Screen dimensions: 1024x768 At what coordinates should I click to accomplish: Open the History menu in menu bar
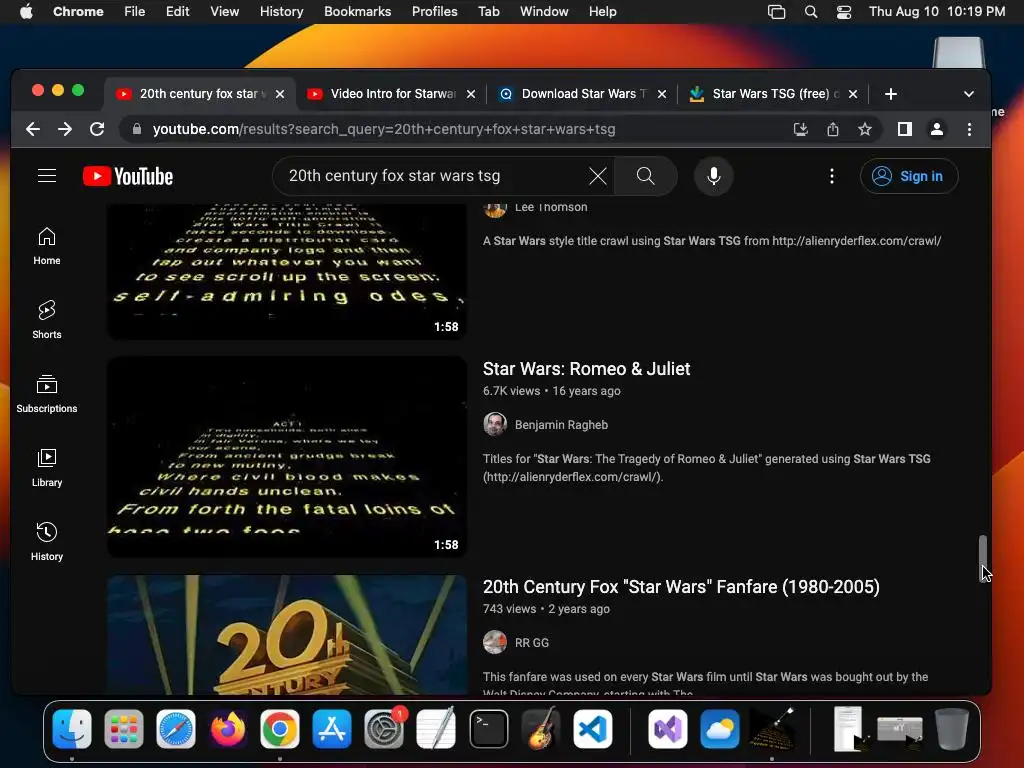[281, 12]
